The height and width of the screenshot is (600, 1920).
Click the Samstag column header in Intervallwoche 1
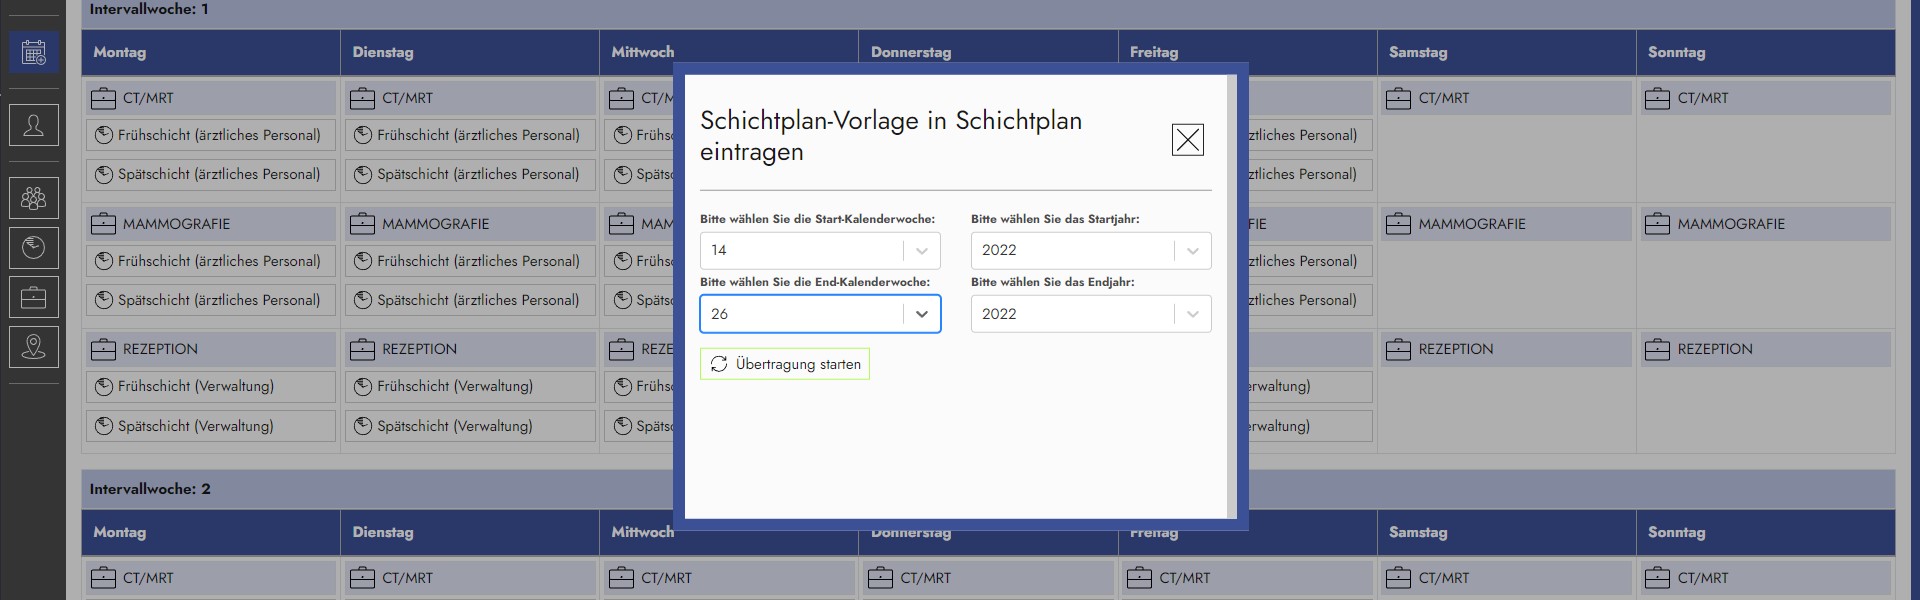pos(1417,52)
